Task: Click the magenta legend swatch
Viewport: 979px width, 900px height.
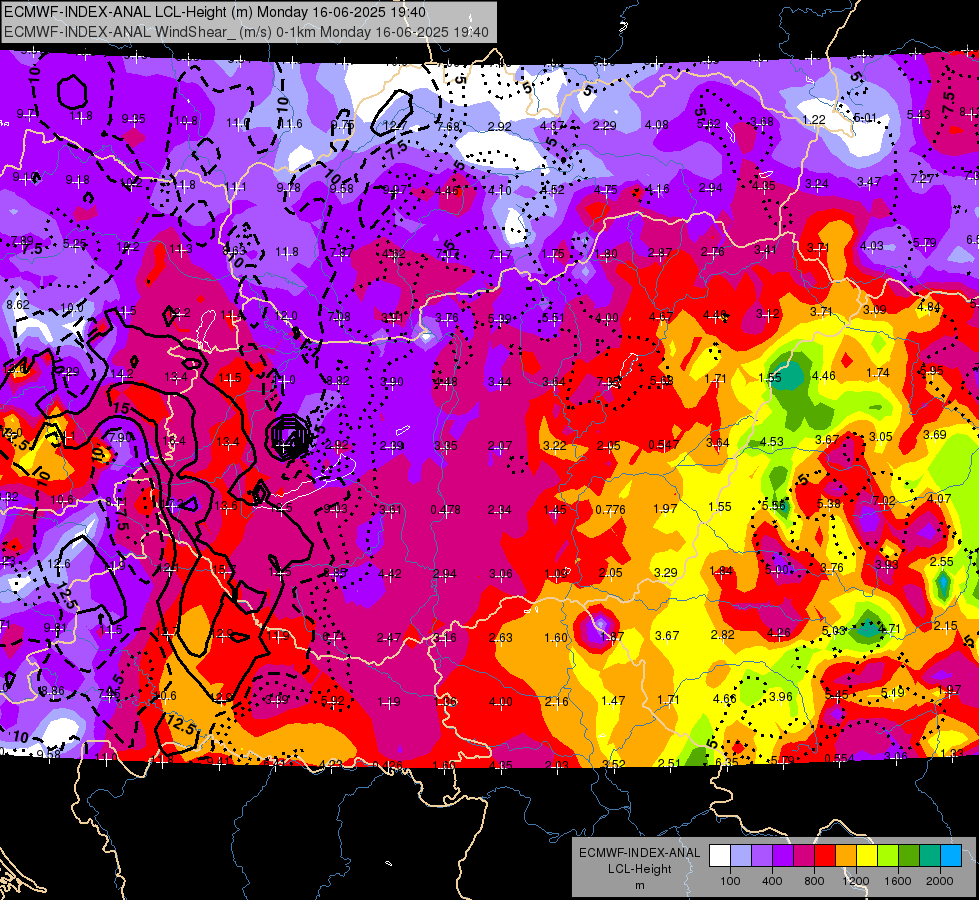Action: (x=804, y=856)
